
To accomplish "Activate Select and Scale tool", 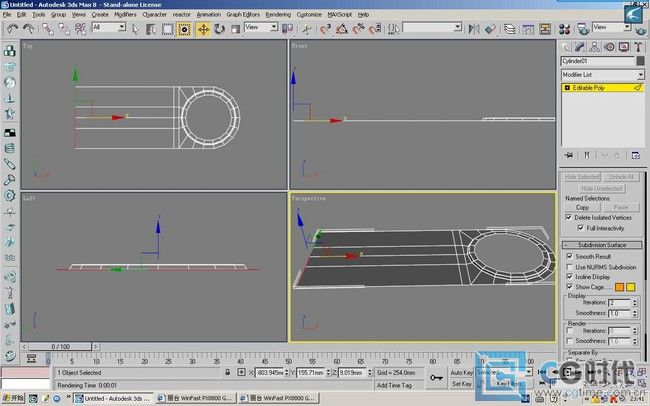I will coord(235,29).
